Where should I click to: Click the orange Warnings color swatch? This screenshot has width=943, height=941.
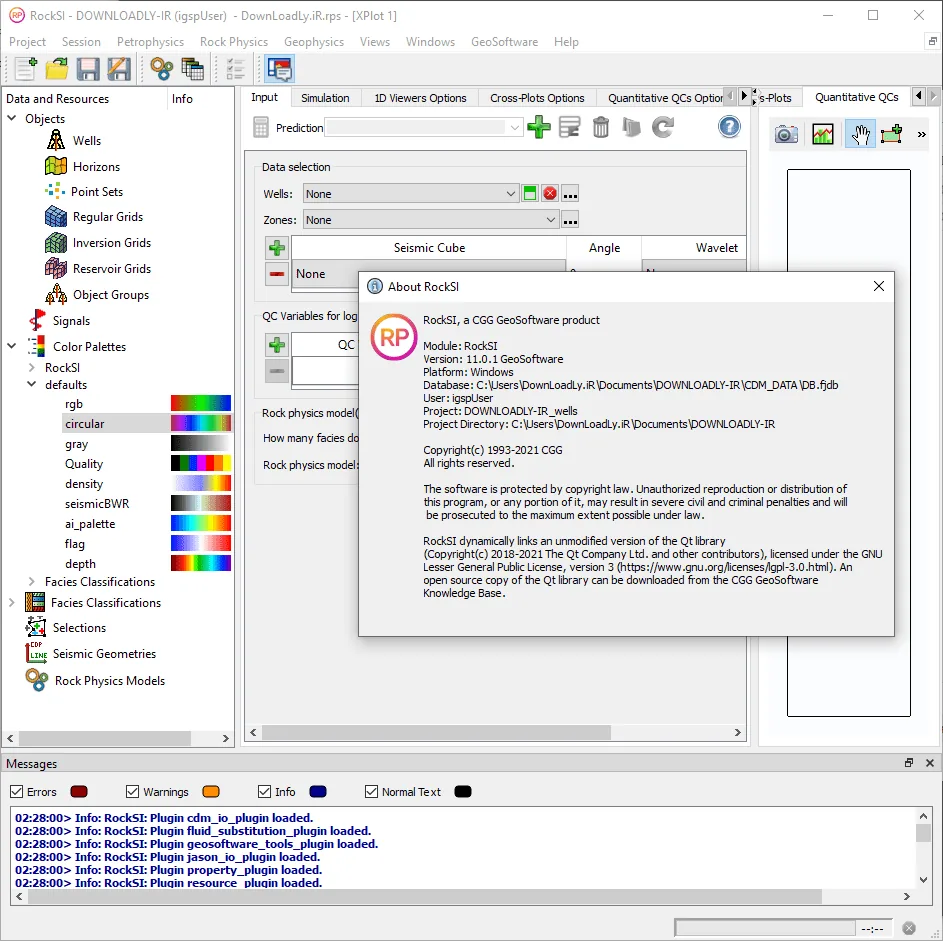tap(211, 792)
